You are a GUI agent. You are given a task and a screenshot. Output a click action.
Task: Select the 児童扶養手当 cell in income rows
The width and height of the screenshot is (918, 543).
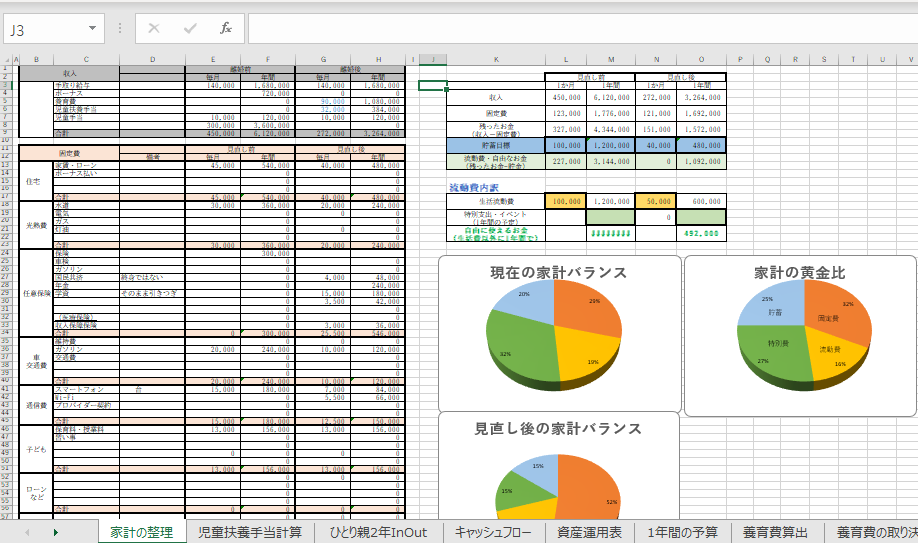tap(86, 110)
